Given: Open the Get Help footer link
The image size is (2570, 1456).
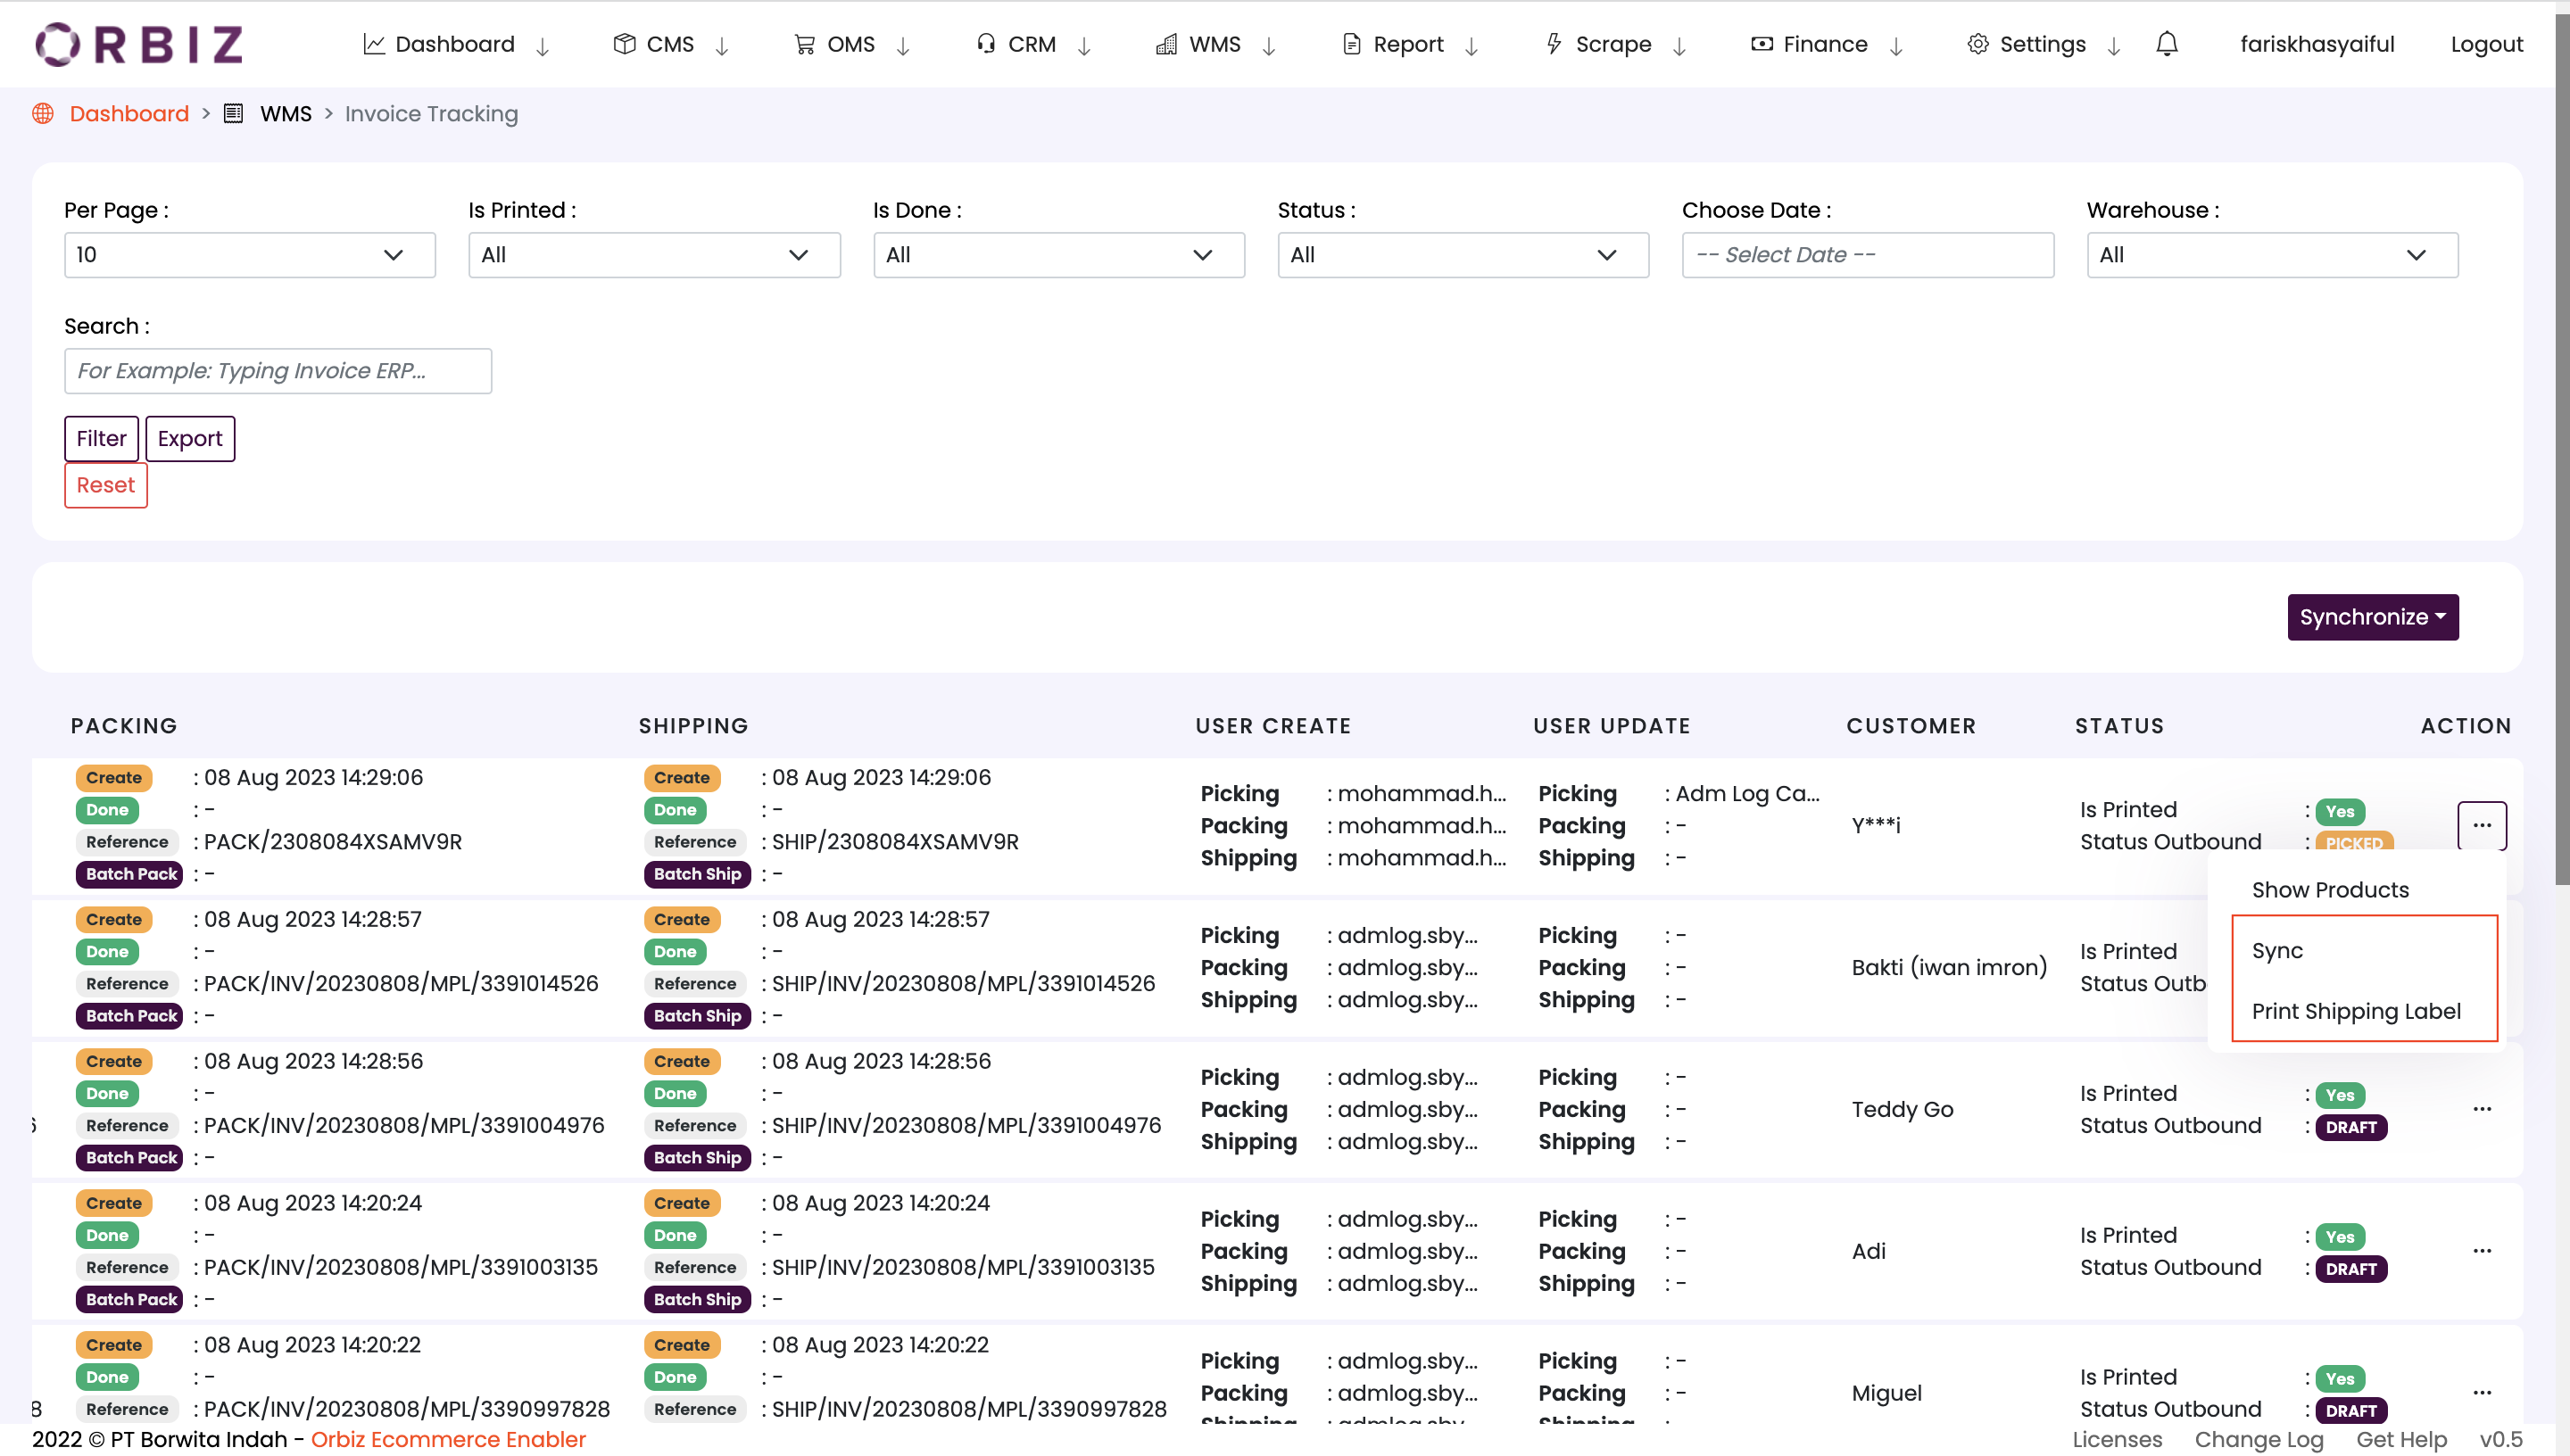Looking at the screenshot, I should 2402,1439.
